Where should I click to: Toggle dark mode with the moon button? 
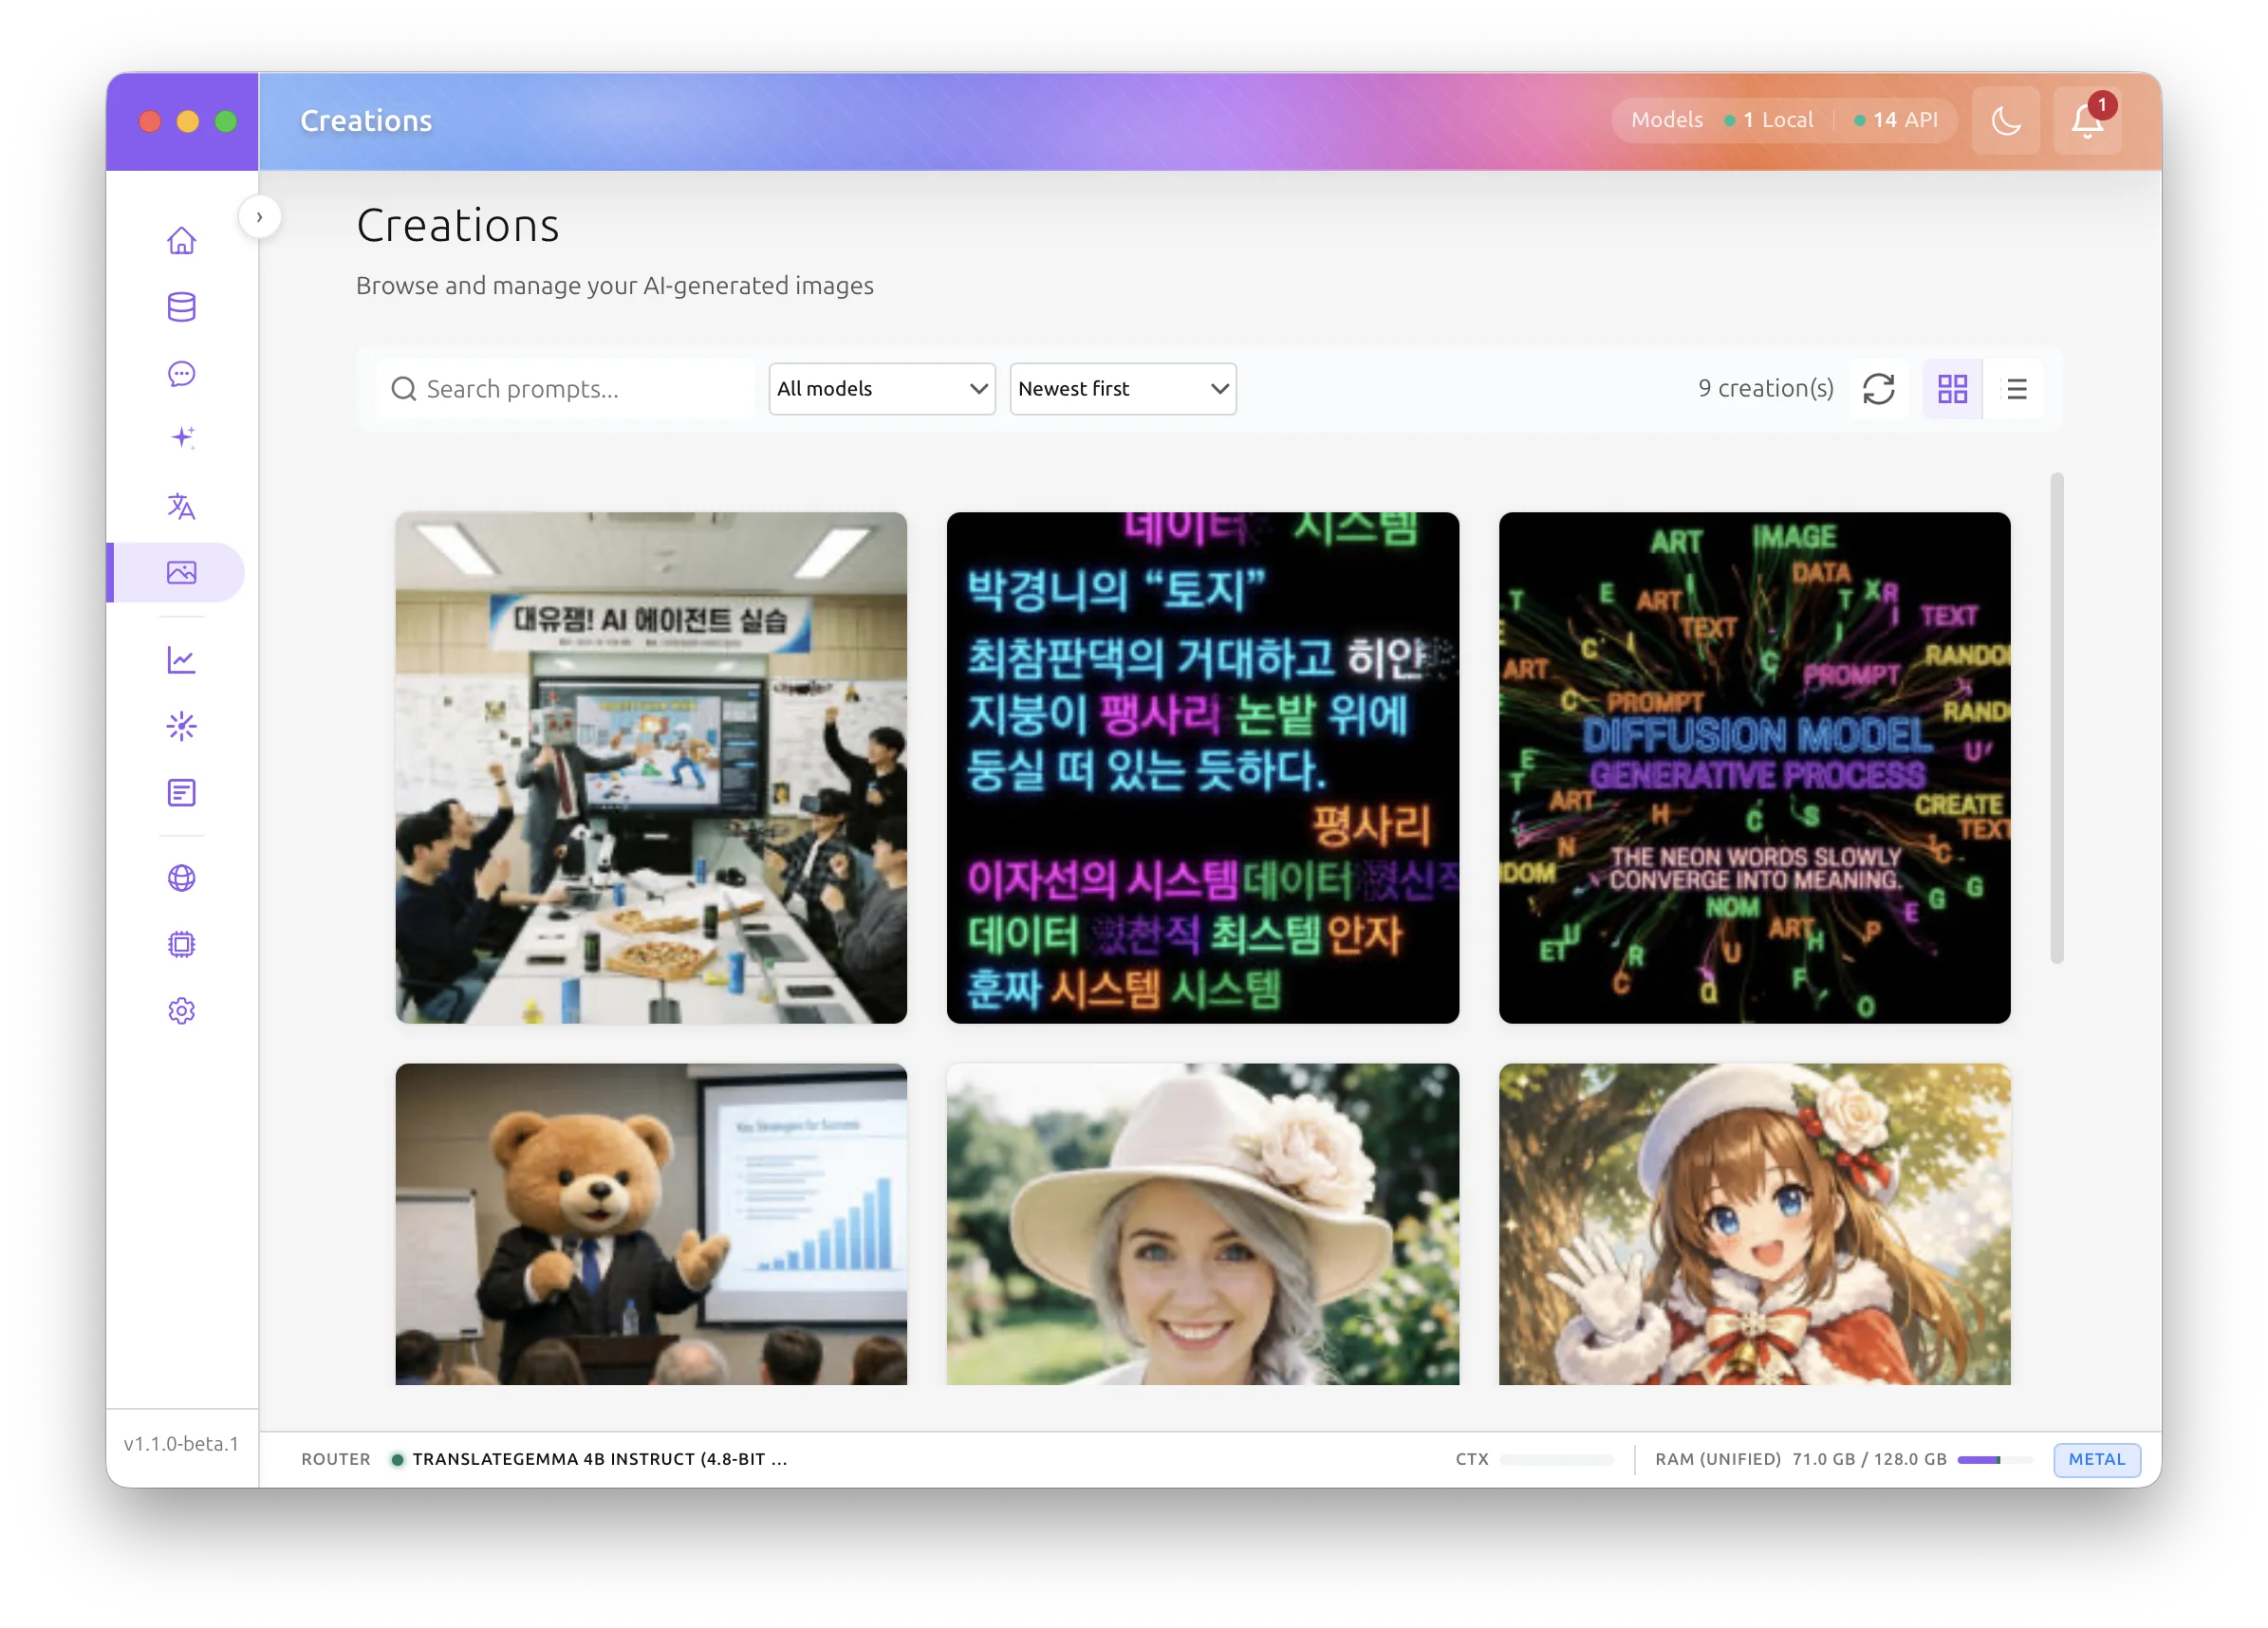pyautogui.click(x=2006, y=120)
